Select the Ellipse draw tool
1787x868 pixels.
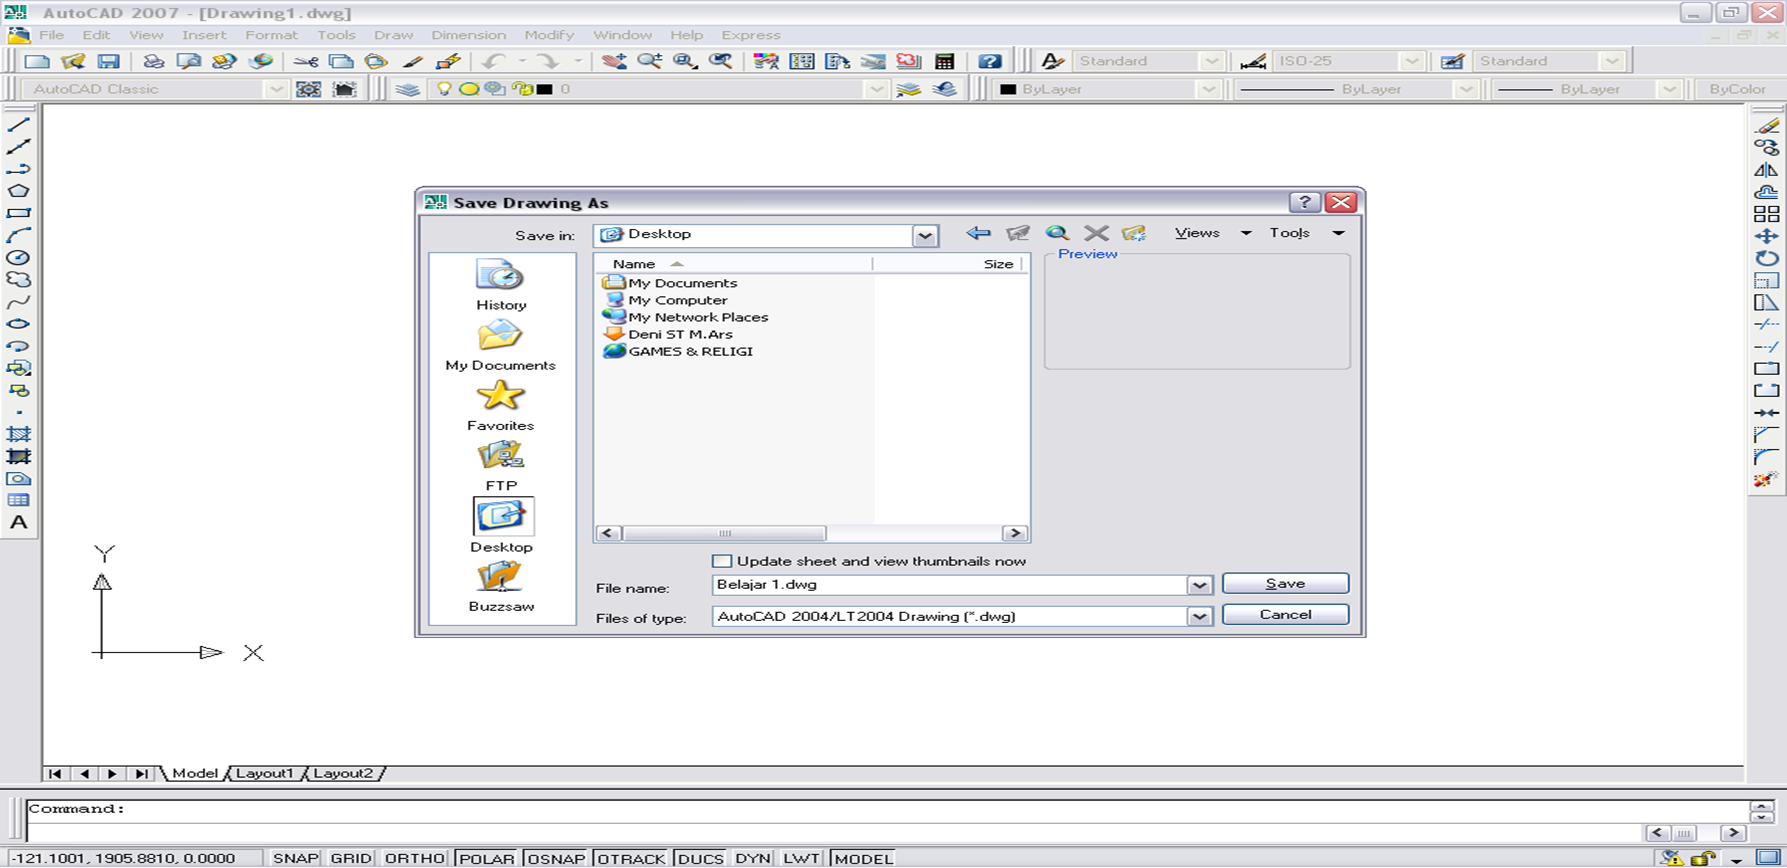(18, 324)
